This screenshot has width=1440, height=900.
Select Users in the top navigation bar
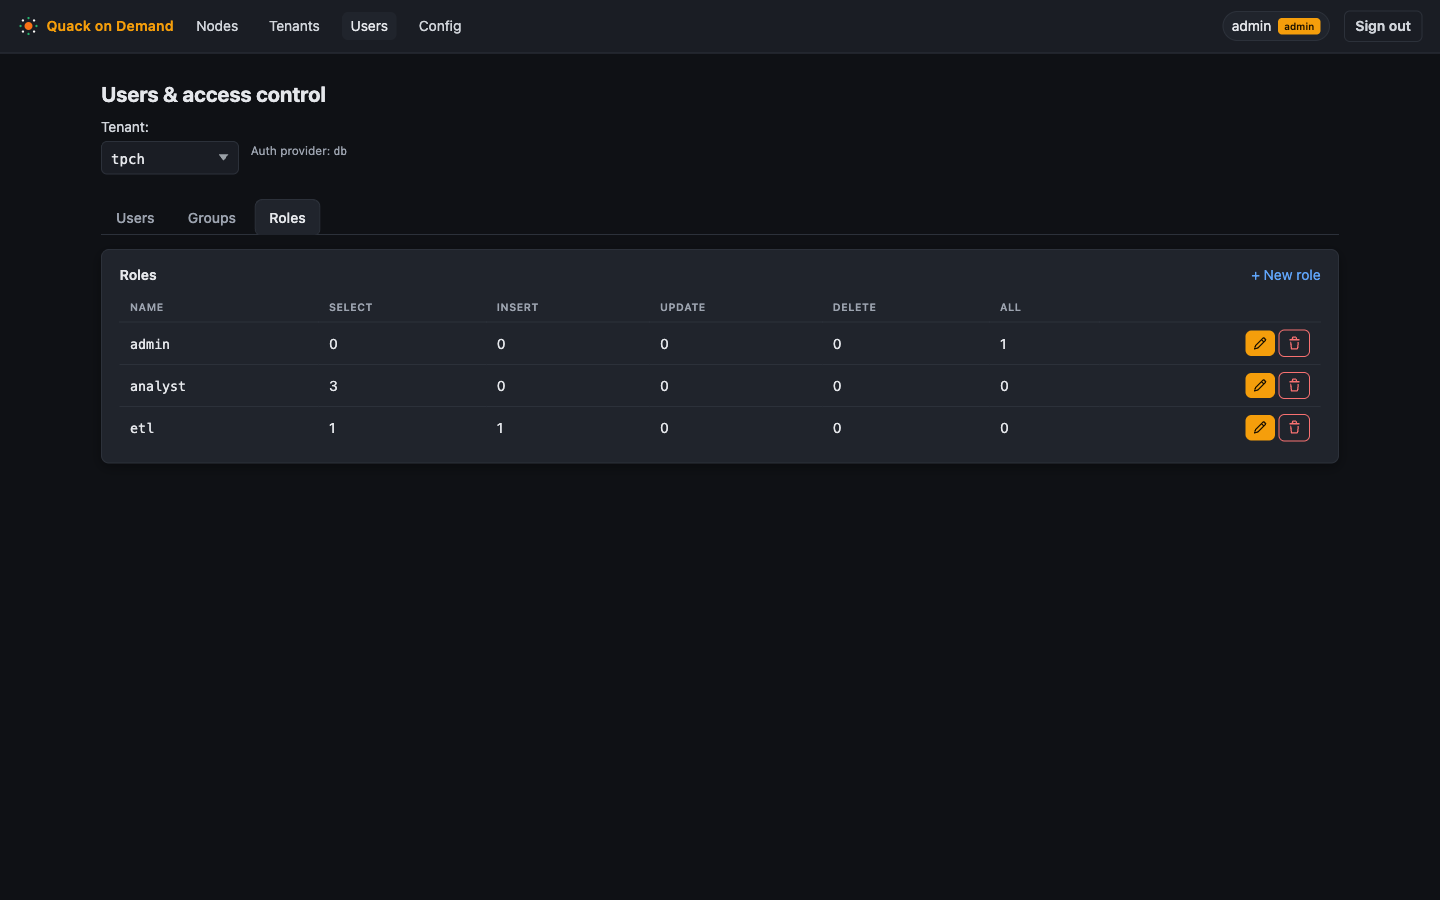(369, 26)
